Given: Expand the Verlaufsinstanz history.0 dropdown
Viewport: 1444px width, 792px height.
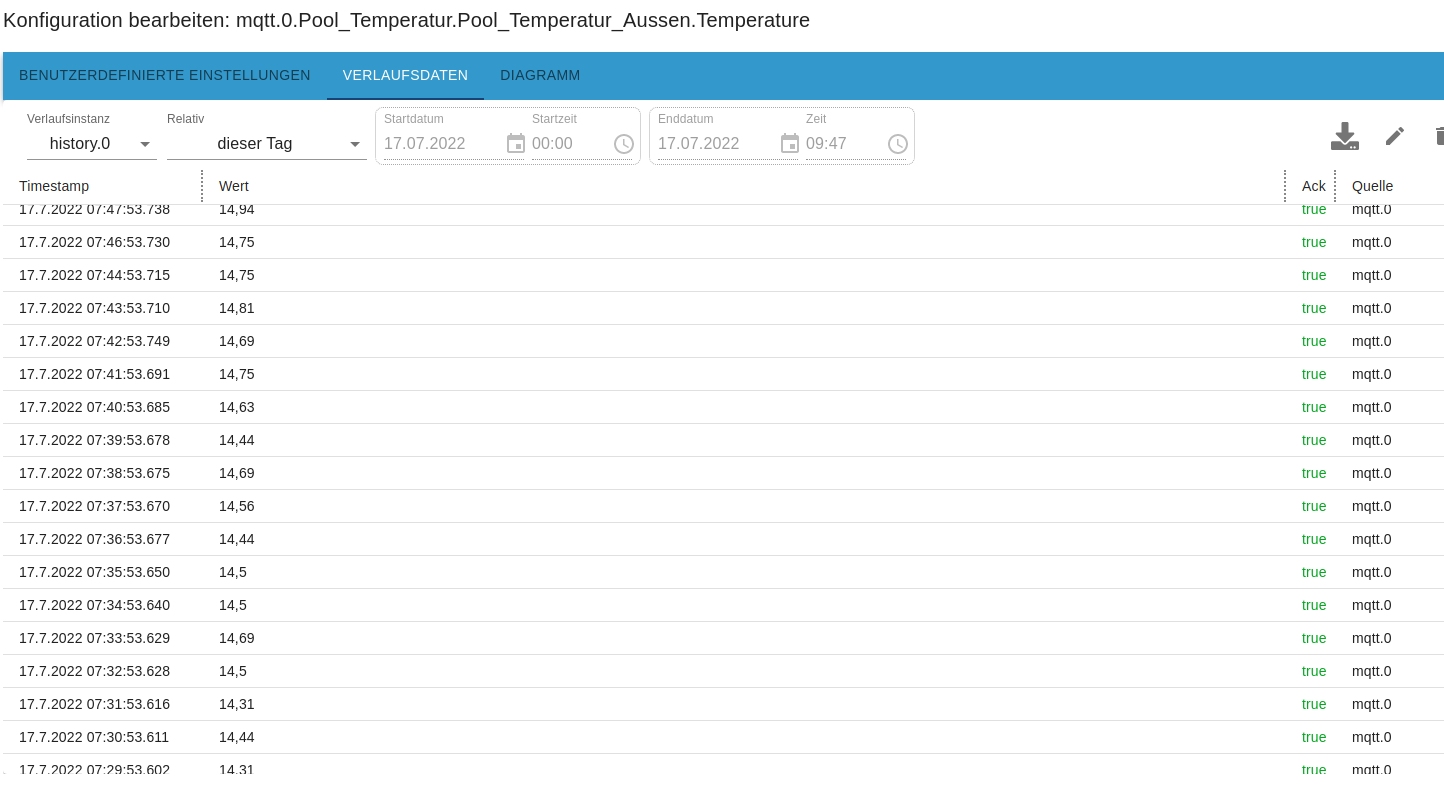Looking at the screenshot, I should coord(92,144).
